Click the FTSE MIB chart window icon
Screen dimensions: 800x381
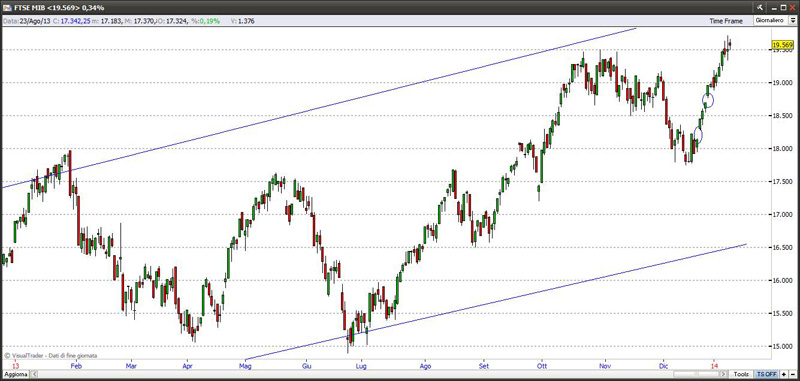click(x=7, y=7)
